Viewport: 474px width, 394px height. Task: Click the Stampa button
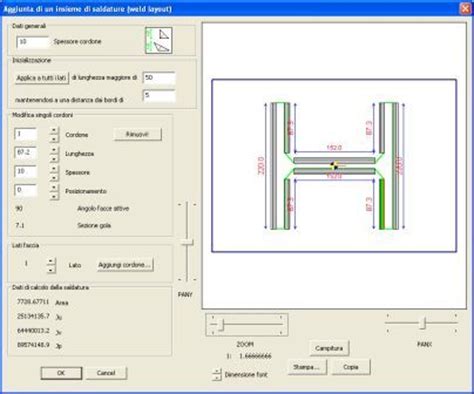pos(307,367)
